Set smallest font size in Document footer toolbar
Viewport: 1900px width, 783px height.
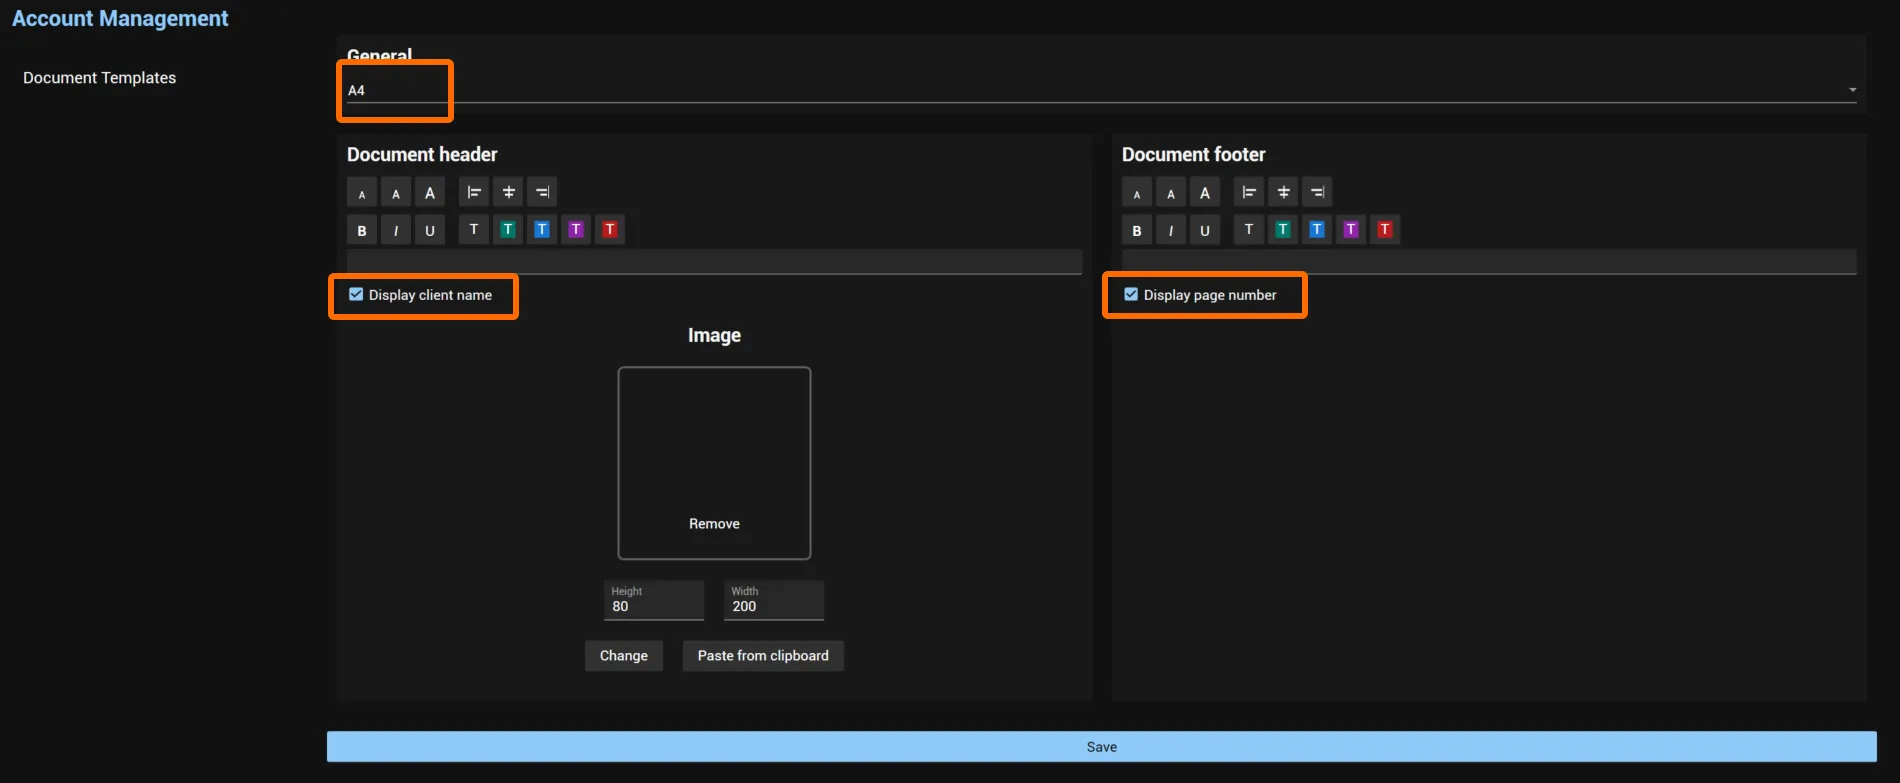1137,193
